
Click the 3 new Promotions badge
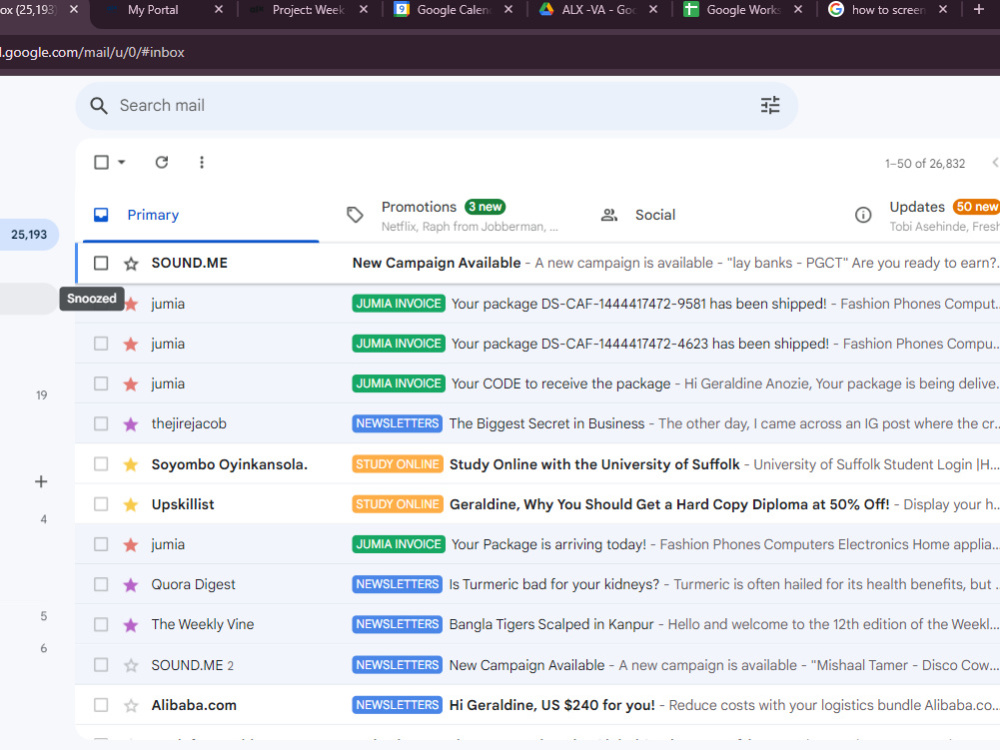[x=485, y=207]
